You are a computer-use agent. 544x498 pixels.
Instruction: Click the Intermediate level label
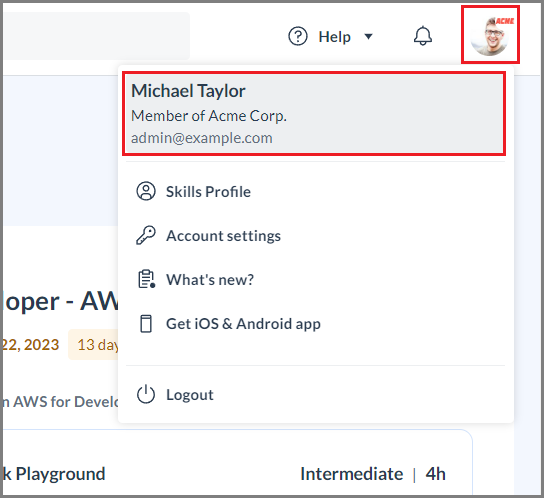click(351, 474)
